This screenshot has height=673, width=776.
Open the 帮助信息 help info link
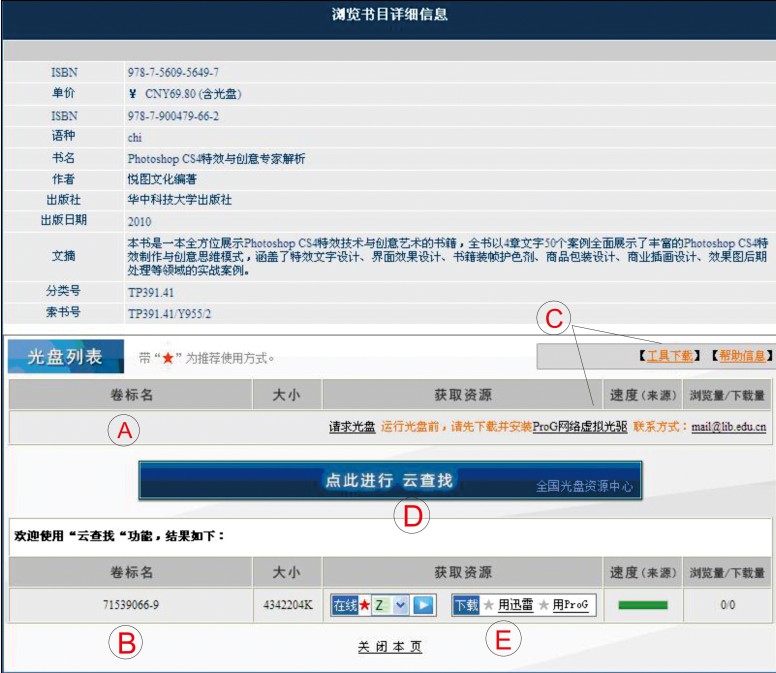[741, 356]
